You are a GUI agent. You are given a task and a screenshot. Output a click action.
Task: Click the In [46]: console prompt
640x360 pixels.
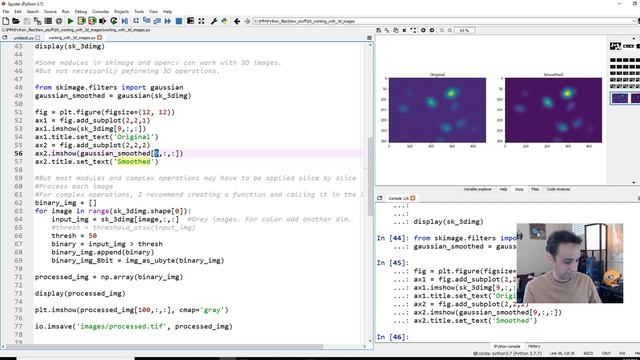pos(393,337)
